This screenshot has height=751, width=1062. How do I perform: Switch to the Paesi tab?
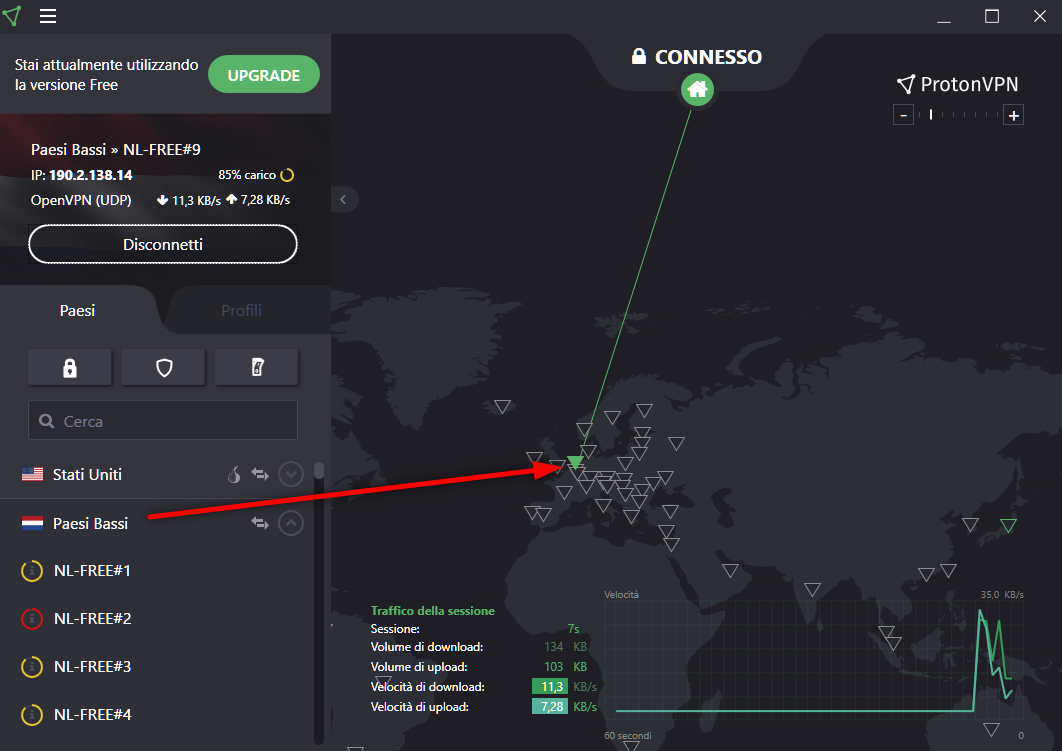click(x=77, y=310)
